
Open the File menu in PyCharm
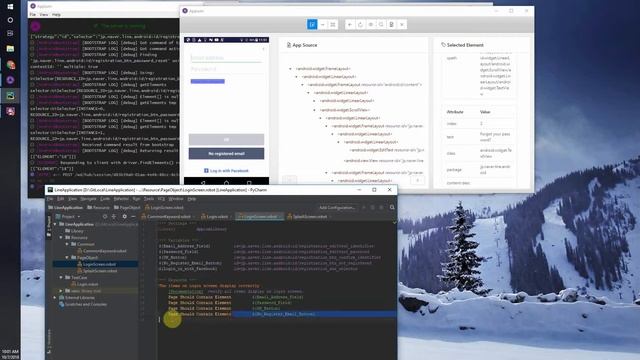click(x=50, y=199)
